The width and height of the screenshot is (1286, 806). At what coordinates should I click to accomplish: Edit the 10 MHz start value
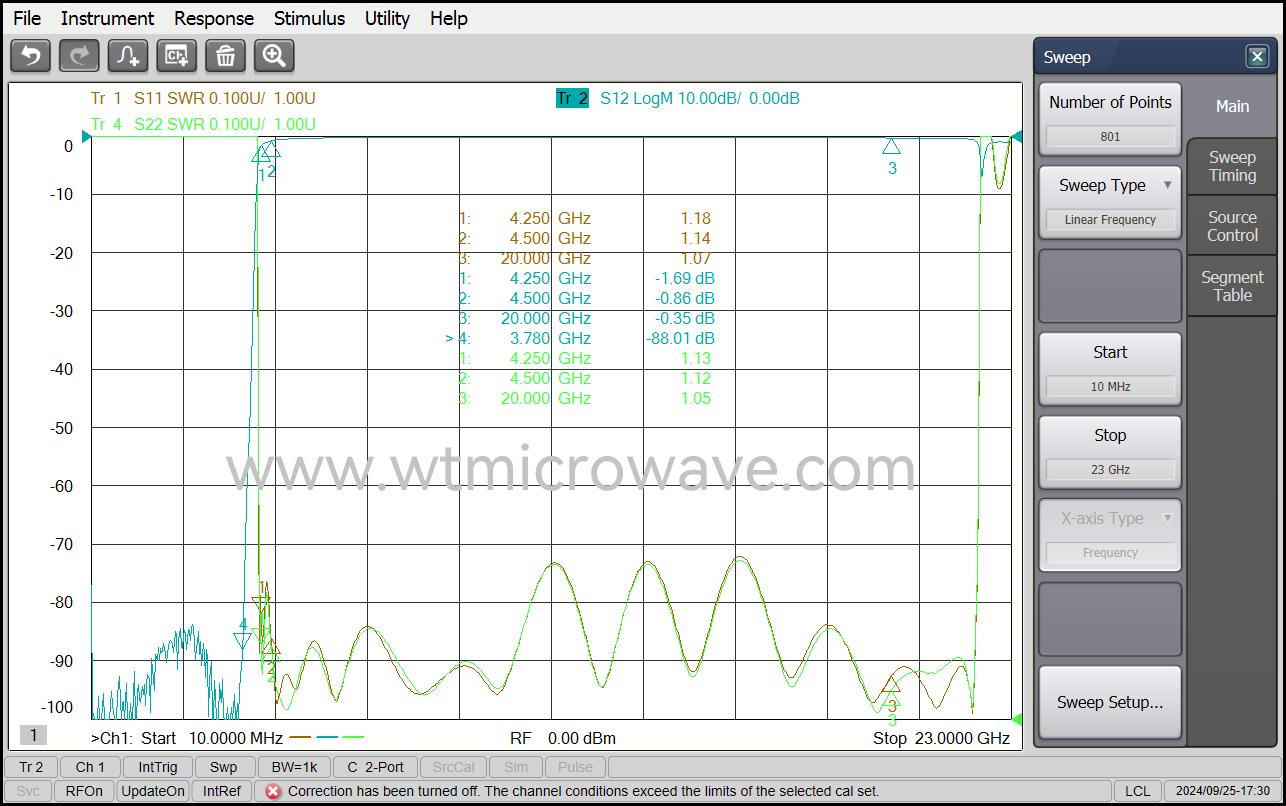pyautogui.click(x=1110, y=387)
